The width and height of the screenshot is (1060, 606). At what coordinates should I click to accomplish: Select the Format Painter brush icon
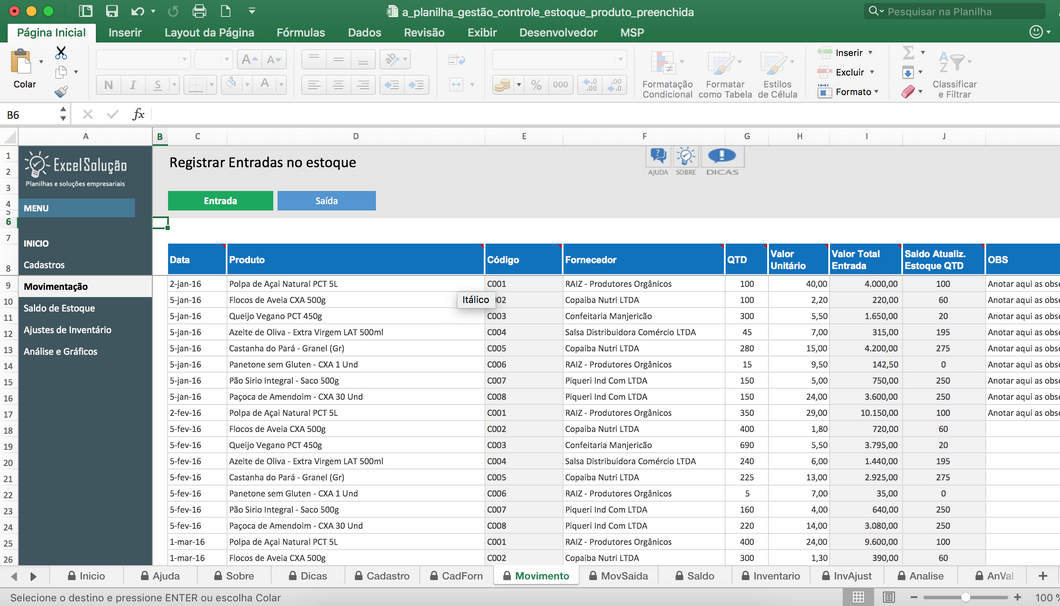(61, 91)
